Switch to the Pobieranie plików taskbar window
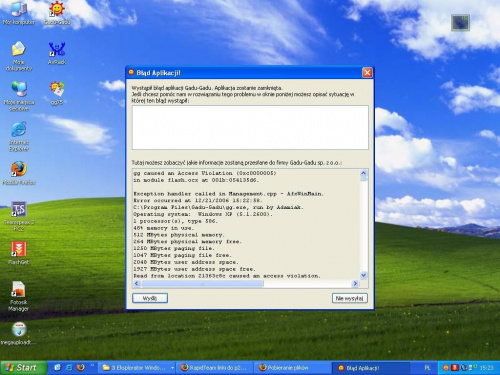 pyautogui.click(x=293, y=368)
